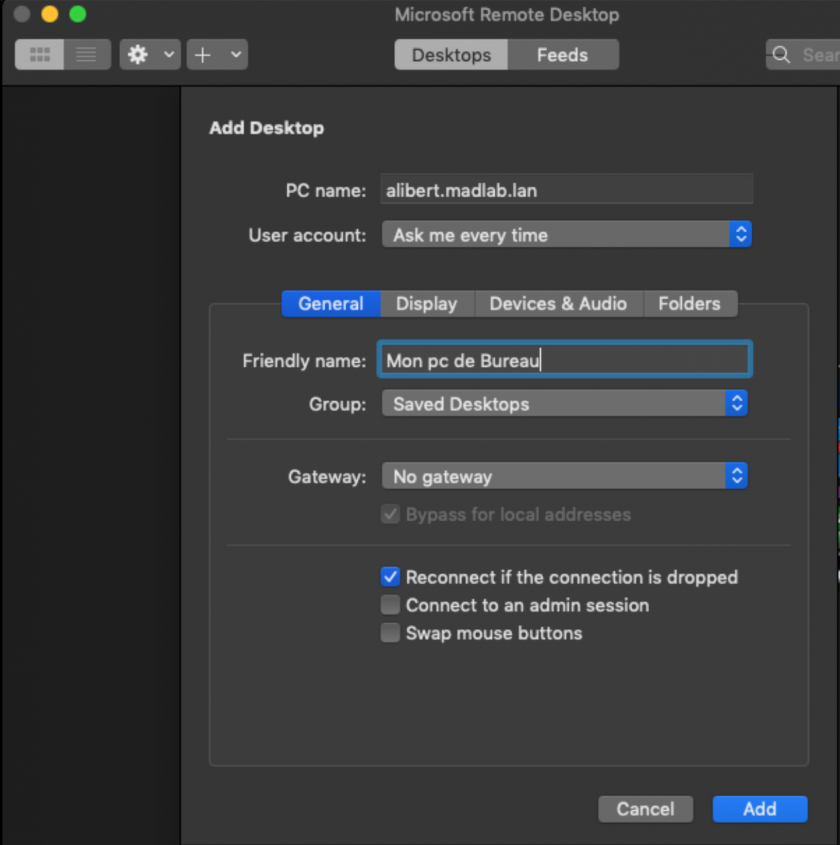This screenshot has height=845, width=840.
Task: Check Swap mouse buttons
Action: (x=390, y=633)
